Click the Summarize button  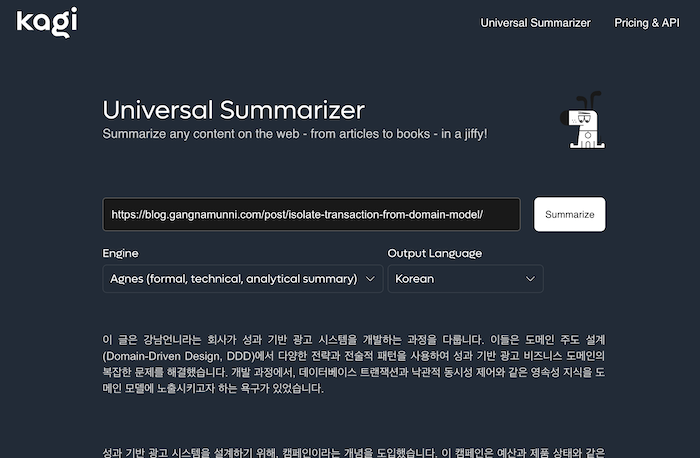[x=570, y=214]
